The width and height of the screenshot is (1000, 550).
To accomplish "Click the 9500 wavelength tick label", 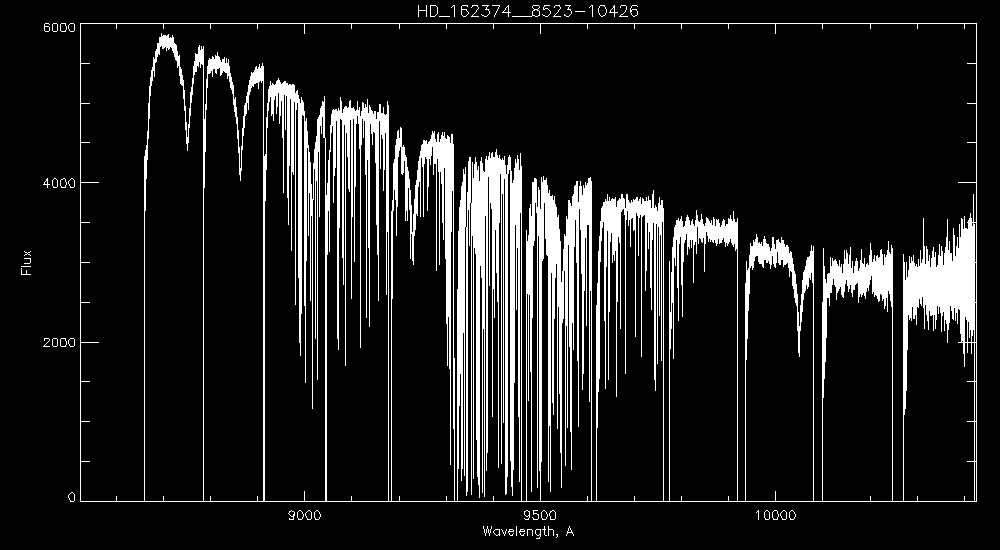I will 540,516.
